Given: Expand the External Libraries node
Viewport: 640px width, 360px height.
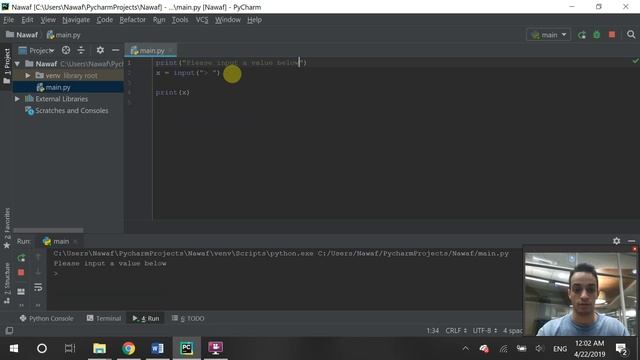Looking at the screenshot, I should 18,99.
